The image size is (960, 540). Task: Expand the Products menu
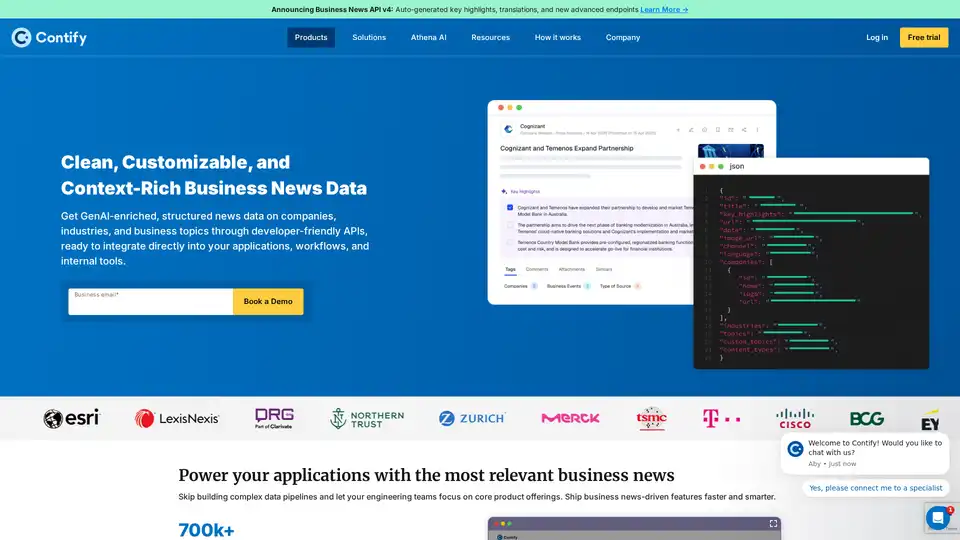(311, 37)
